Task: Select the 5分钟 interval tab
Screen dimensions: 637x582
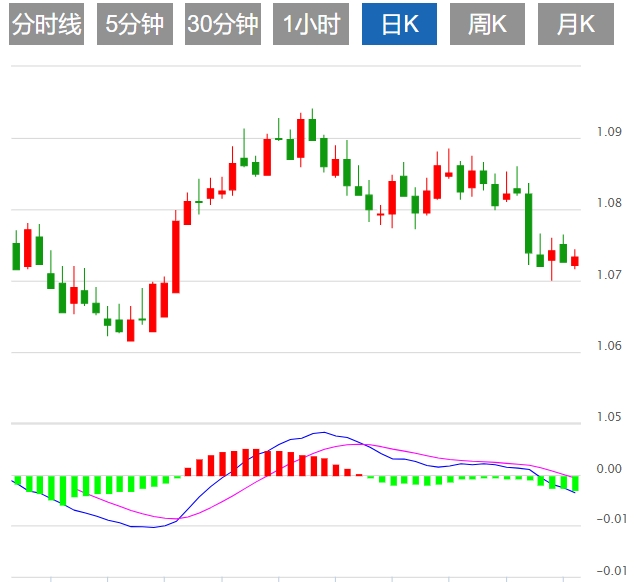Action: coord(135,24)
